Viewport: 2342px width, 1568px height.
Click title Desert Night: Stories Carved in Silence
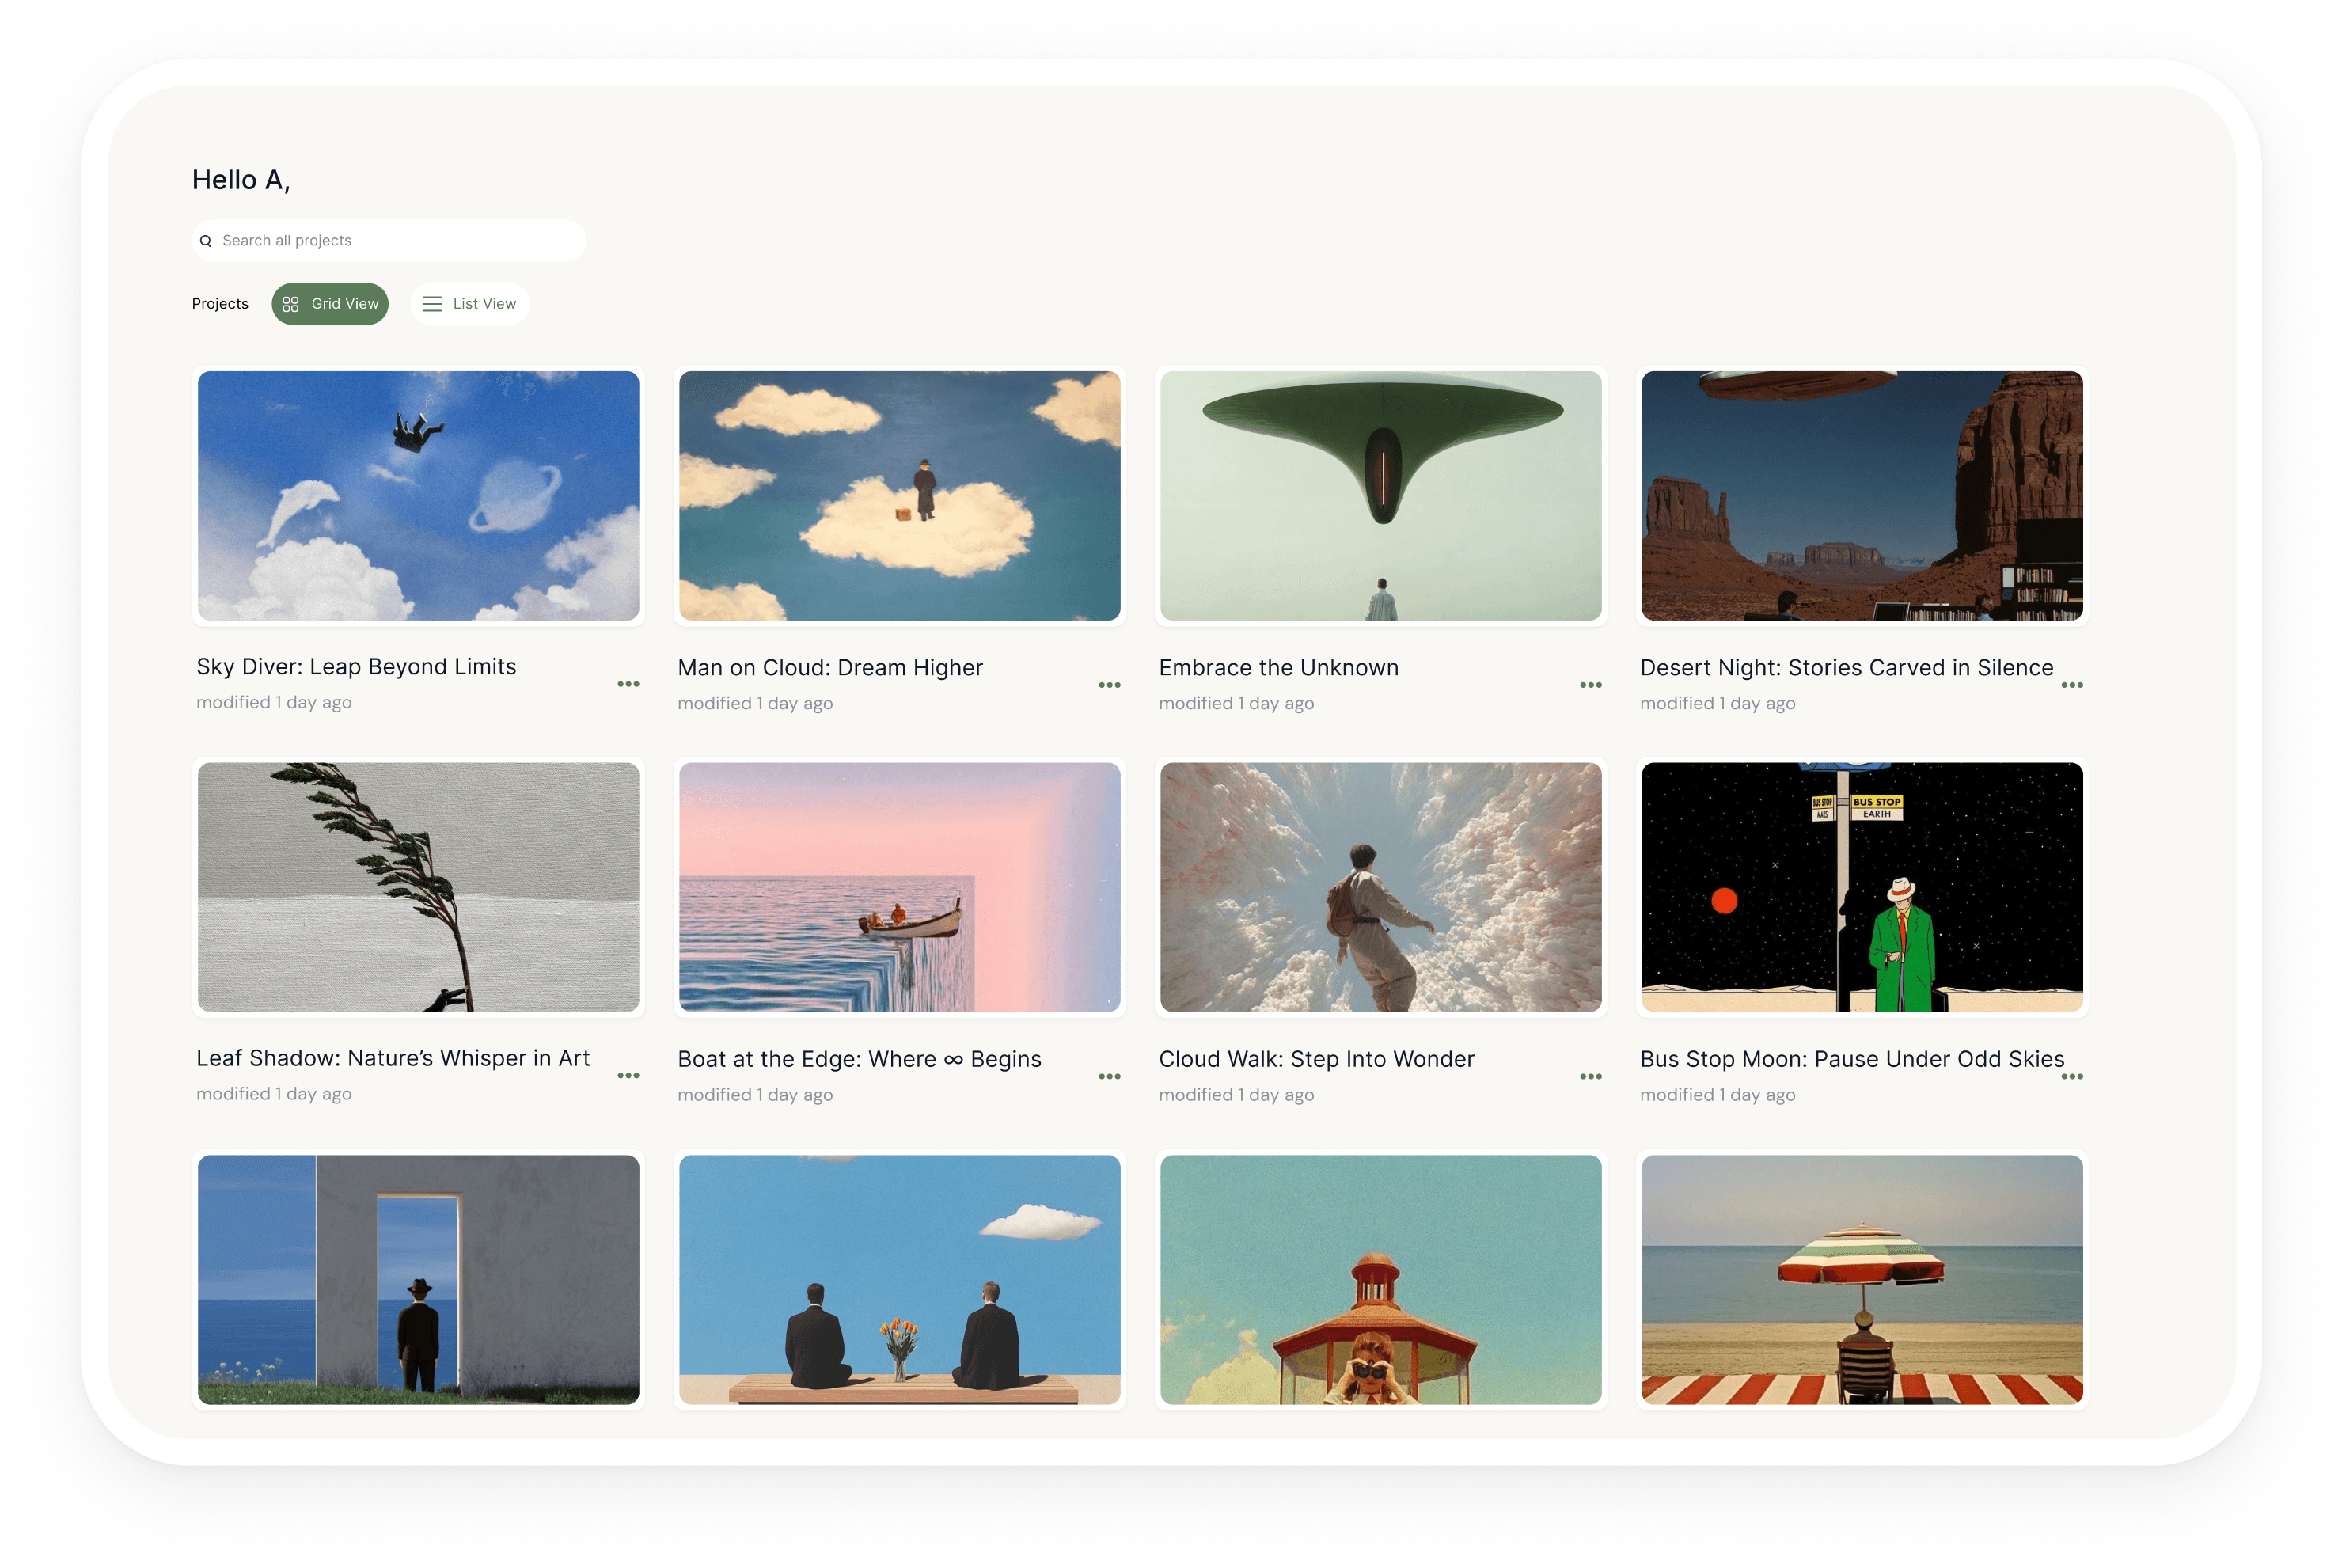(1847, 668)
